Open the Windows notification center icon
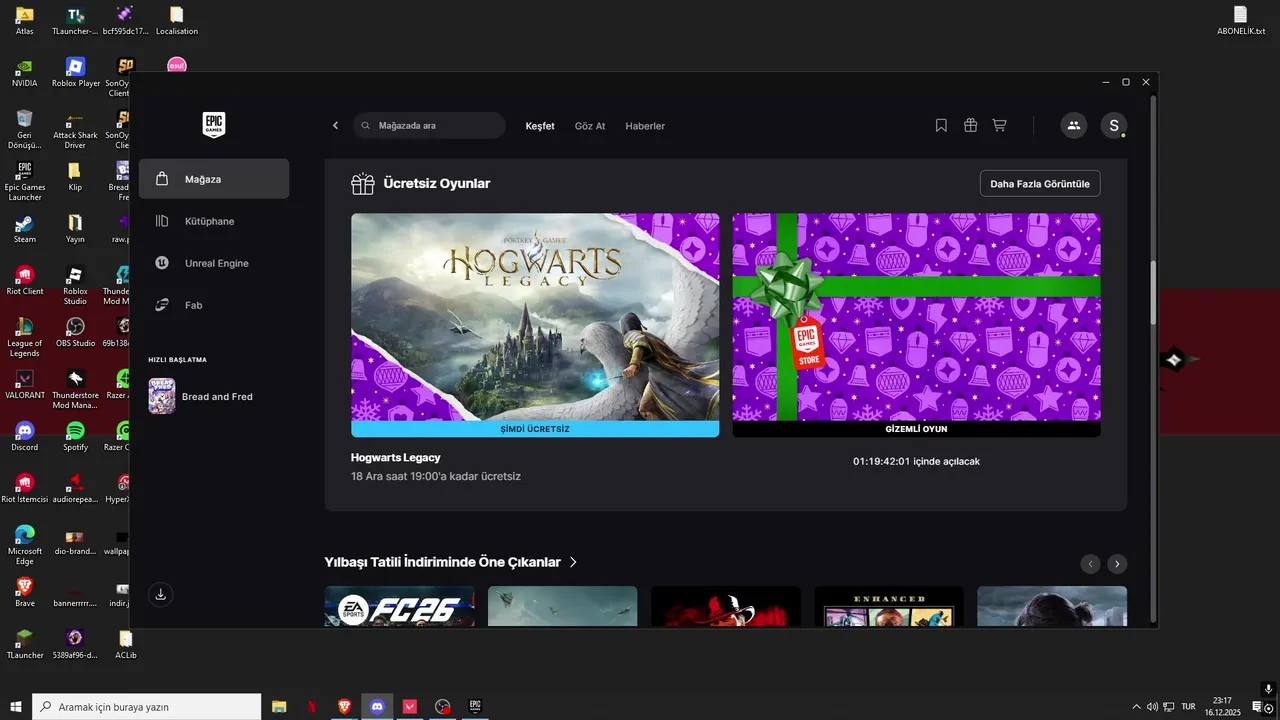 (x=1258, y=707)
